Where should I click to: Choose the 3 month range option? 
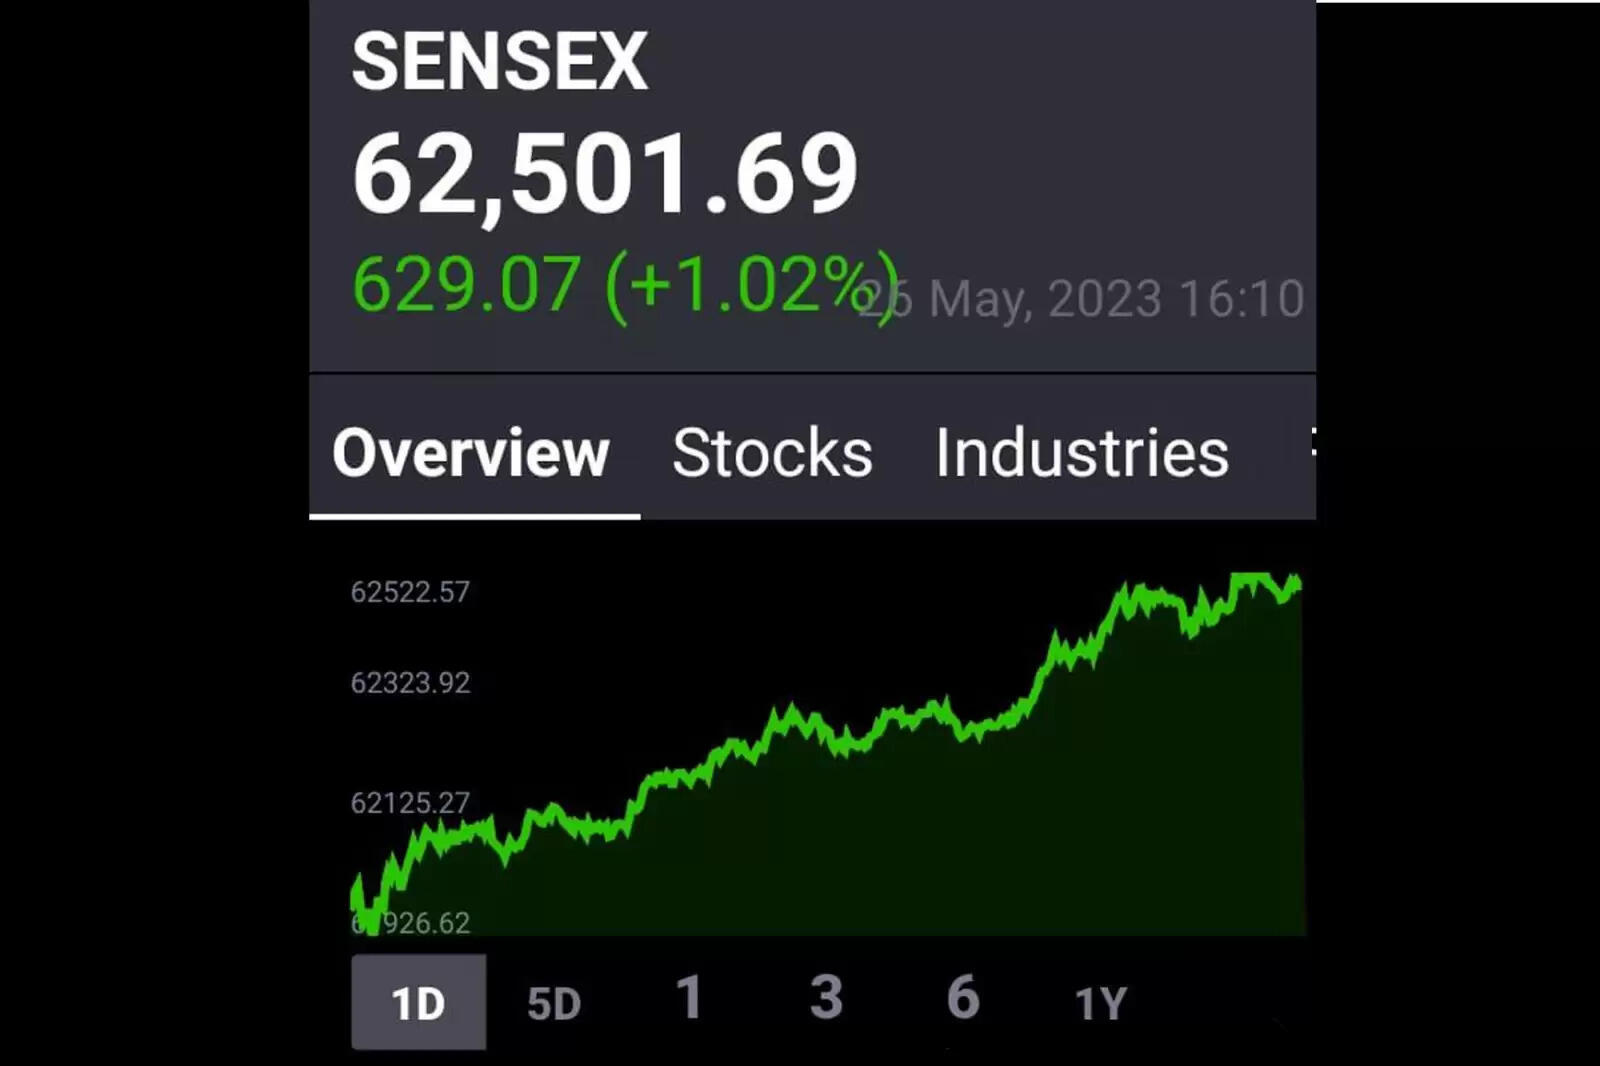(826, 998)
